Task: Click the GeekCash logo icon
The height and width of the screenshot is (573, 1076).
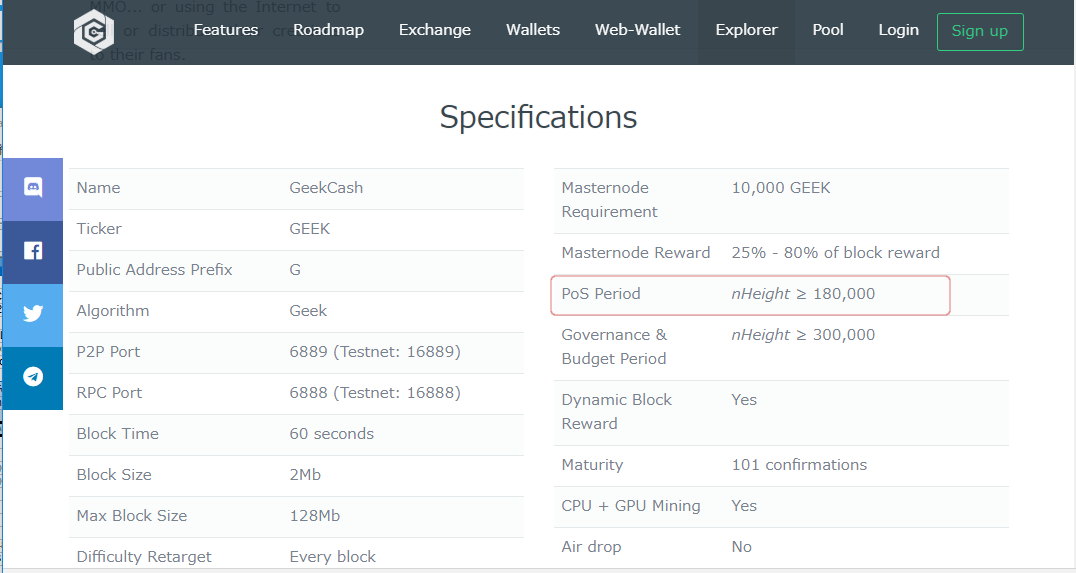Action: coord(93,31)
